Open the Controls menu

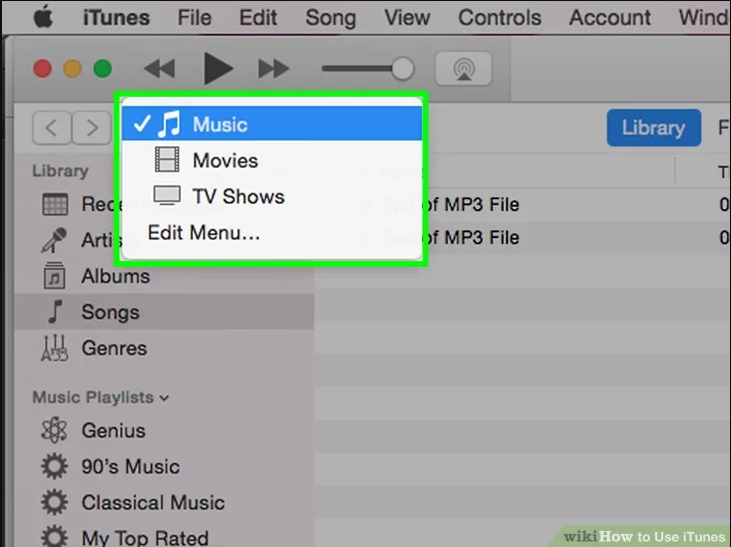click(x=499, y=18)
